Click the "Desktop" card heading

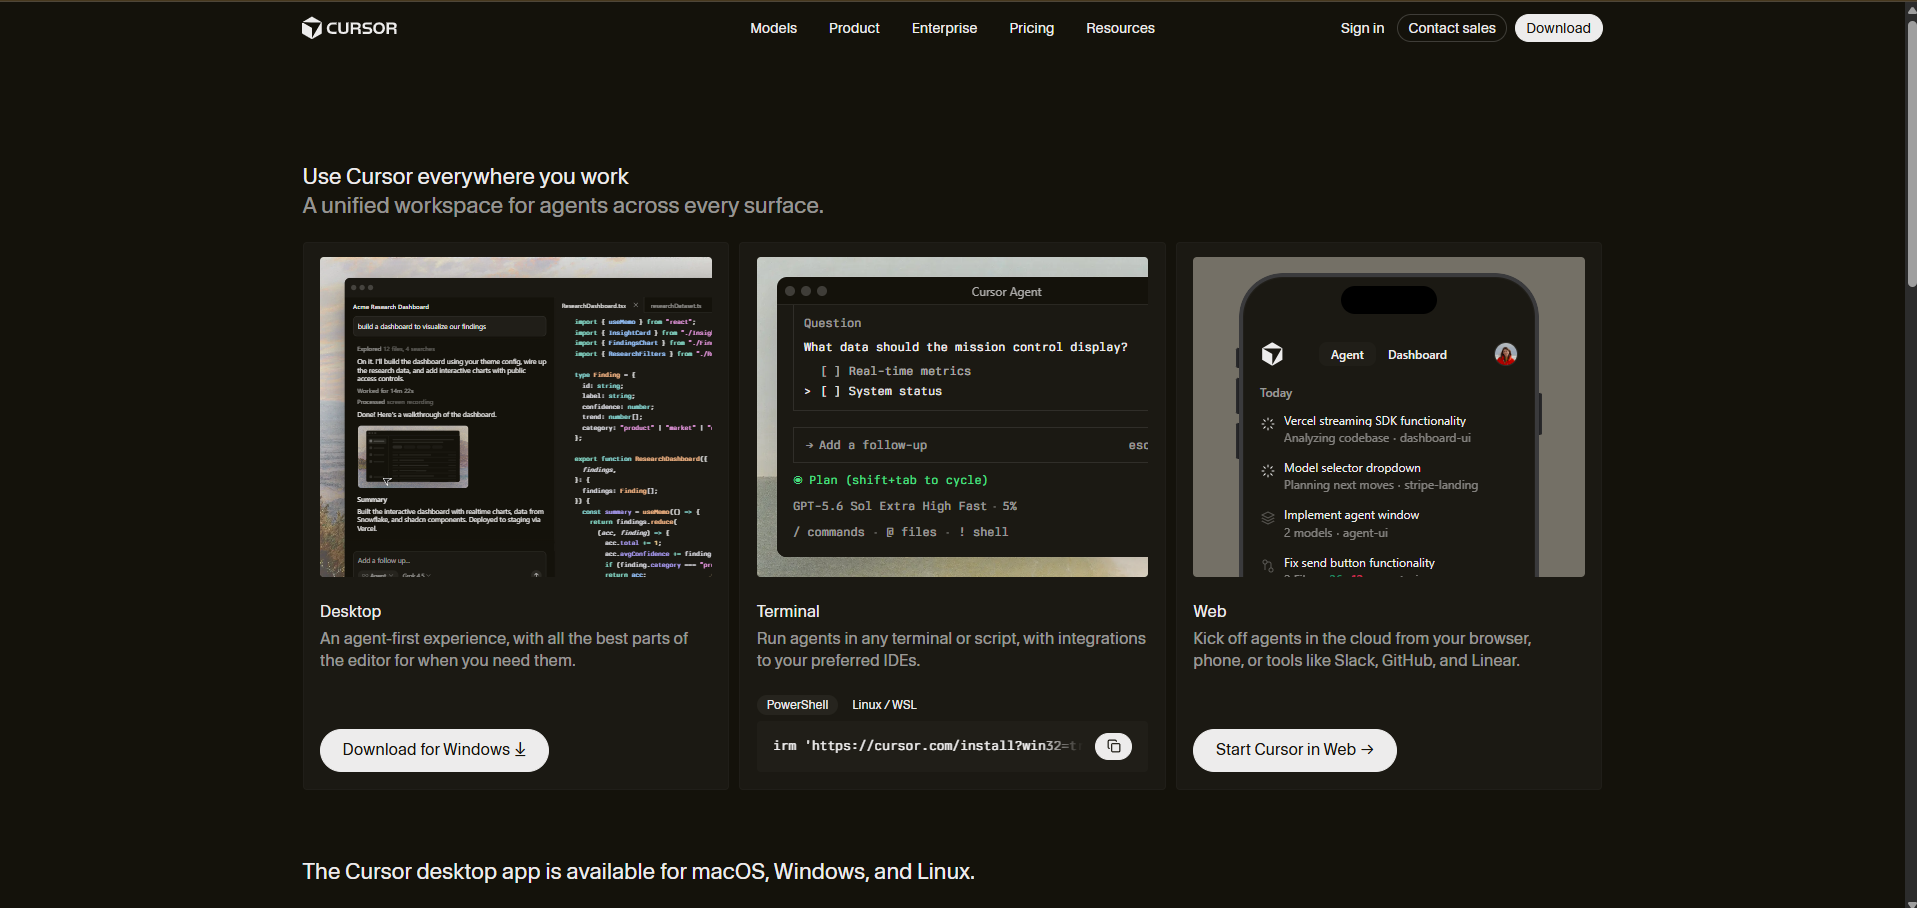point(350,611)
